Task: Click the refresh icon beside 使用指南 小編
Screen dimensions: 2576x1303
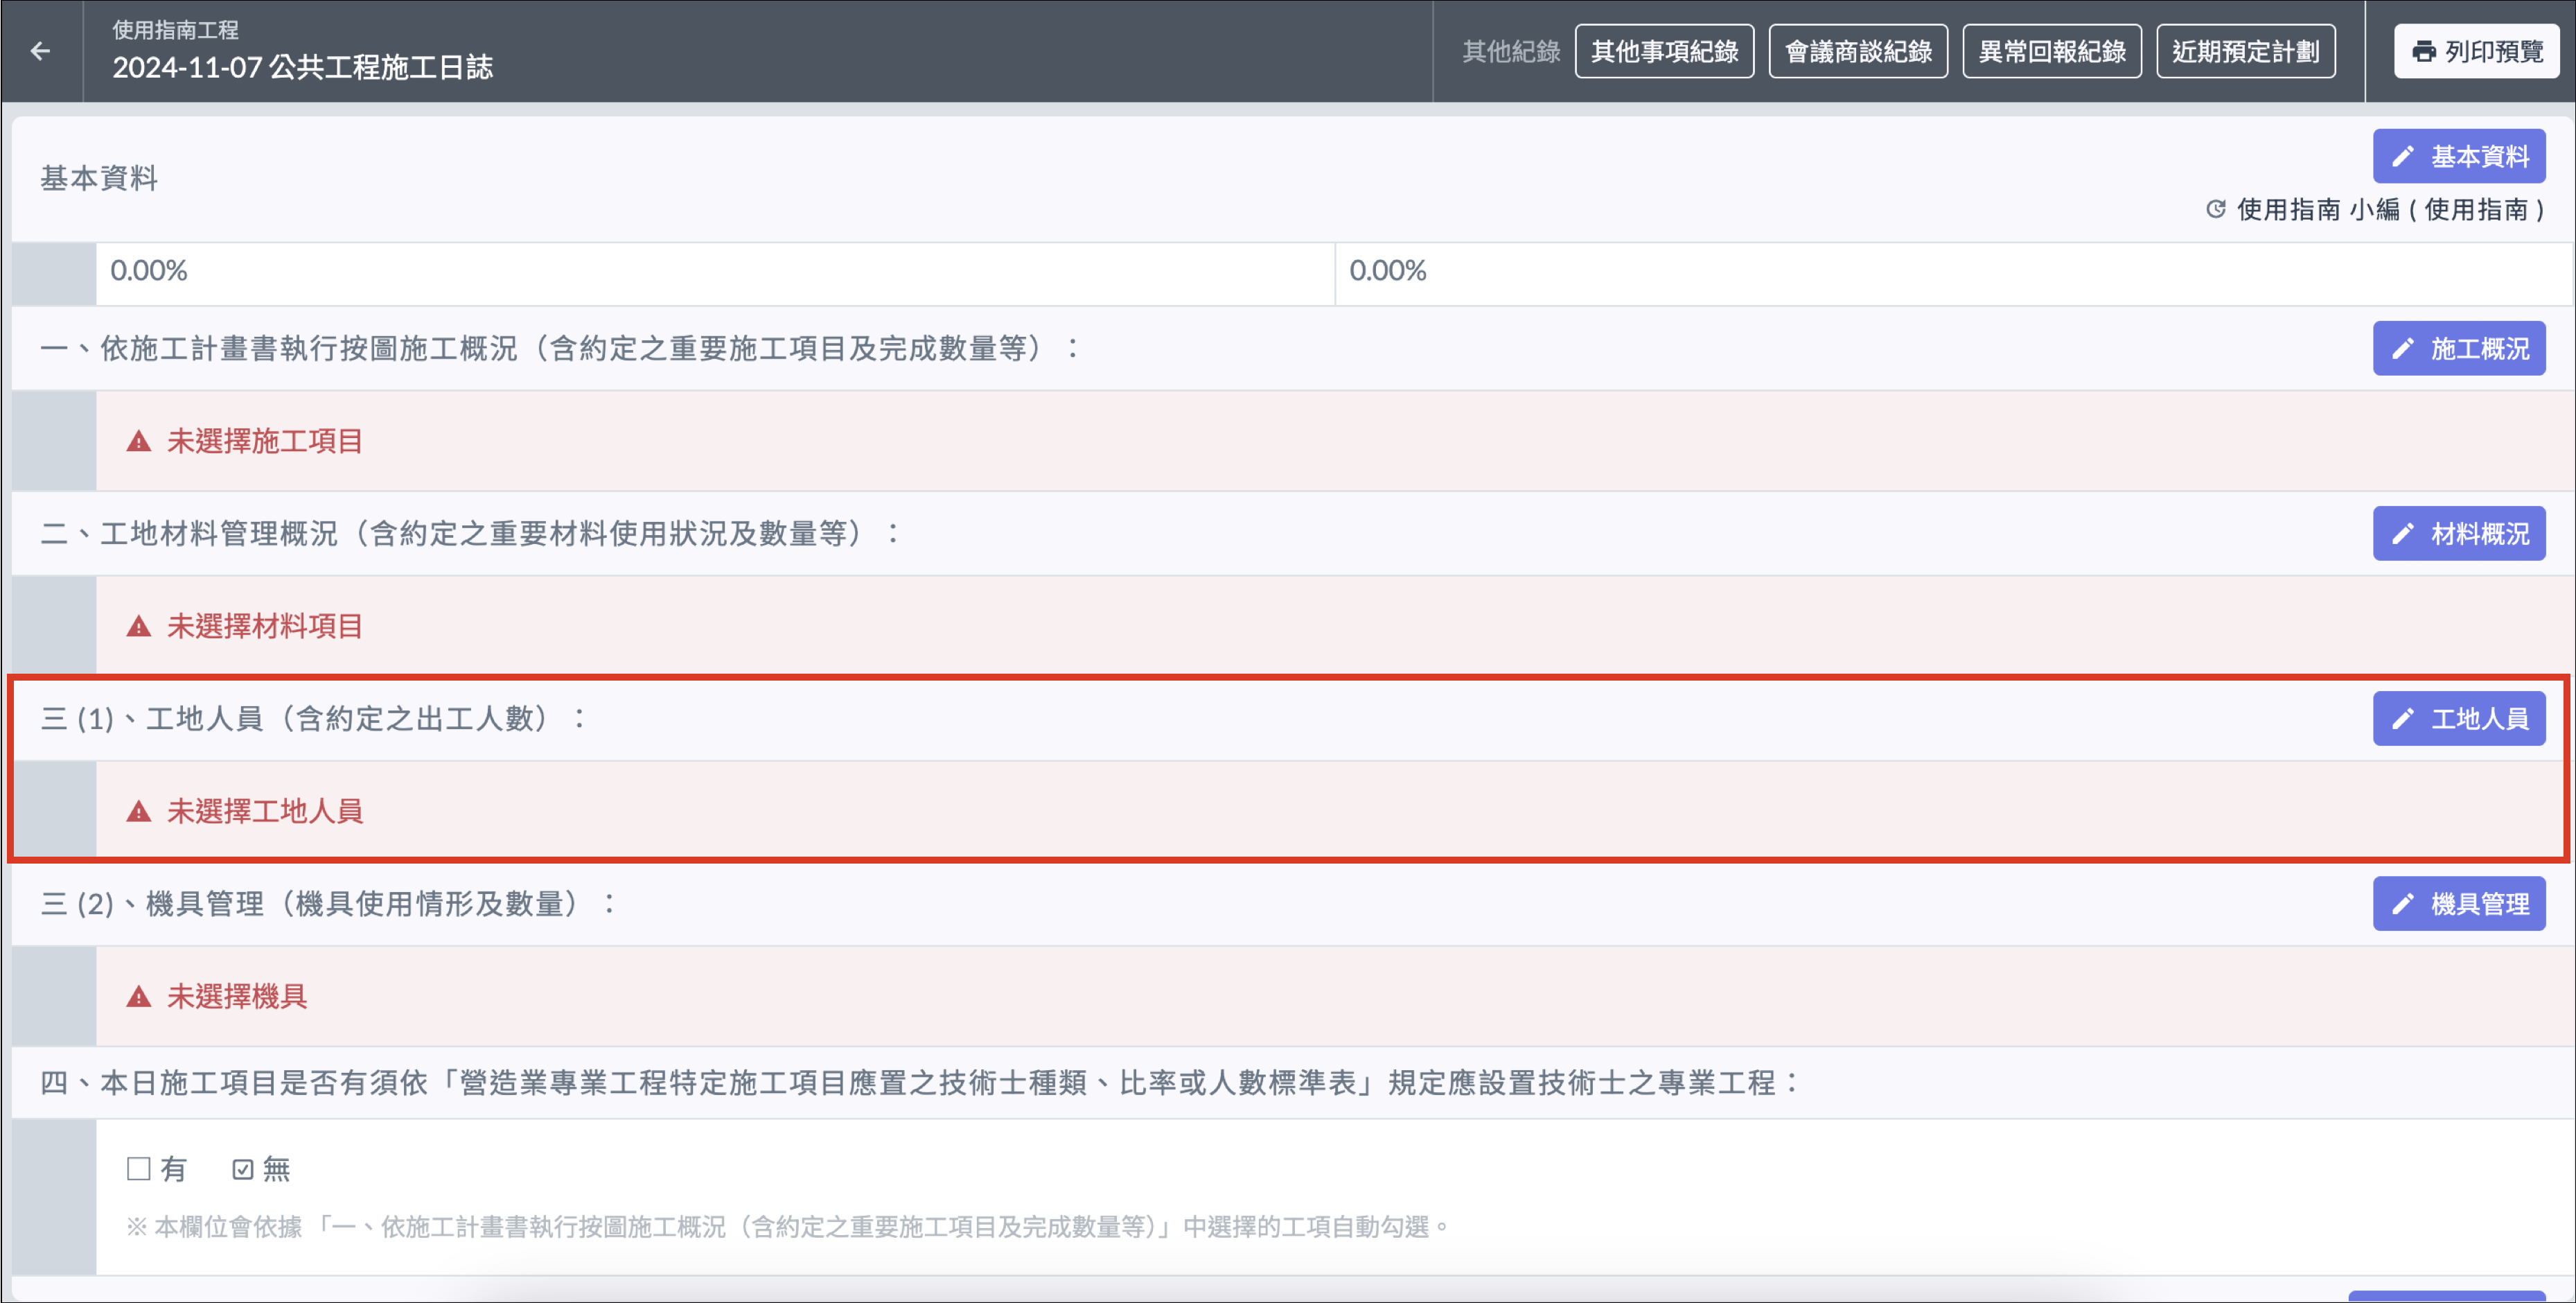Action: pyautogui.click(x=2216, y=209)
